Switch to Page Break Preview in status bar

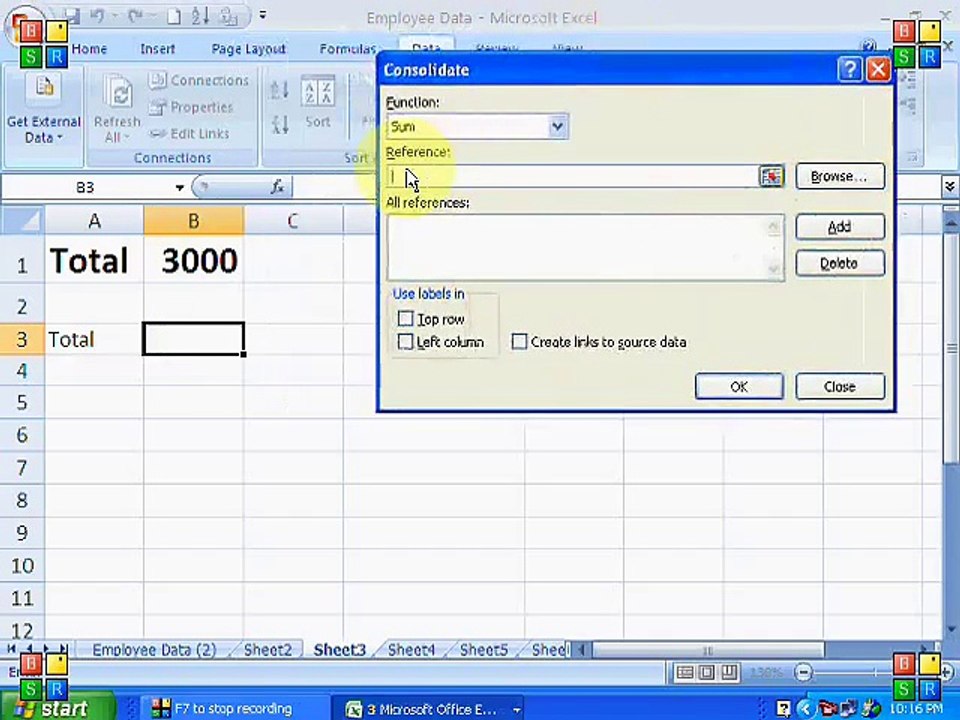tap(729, 673)
